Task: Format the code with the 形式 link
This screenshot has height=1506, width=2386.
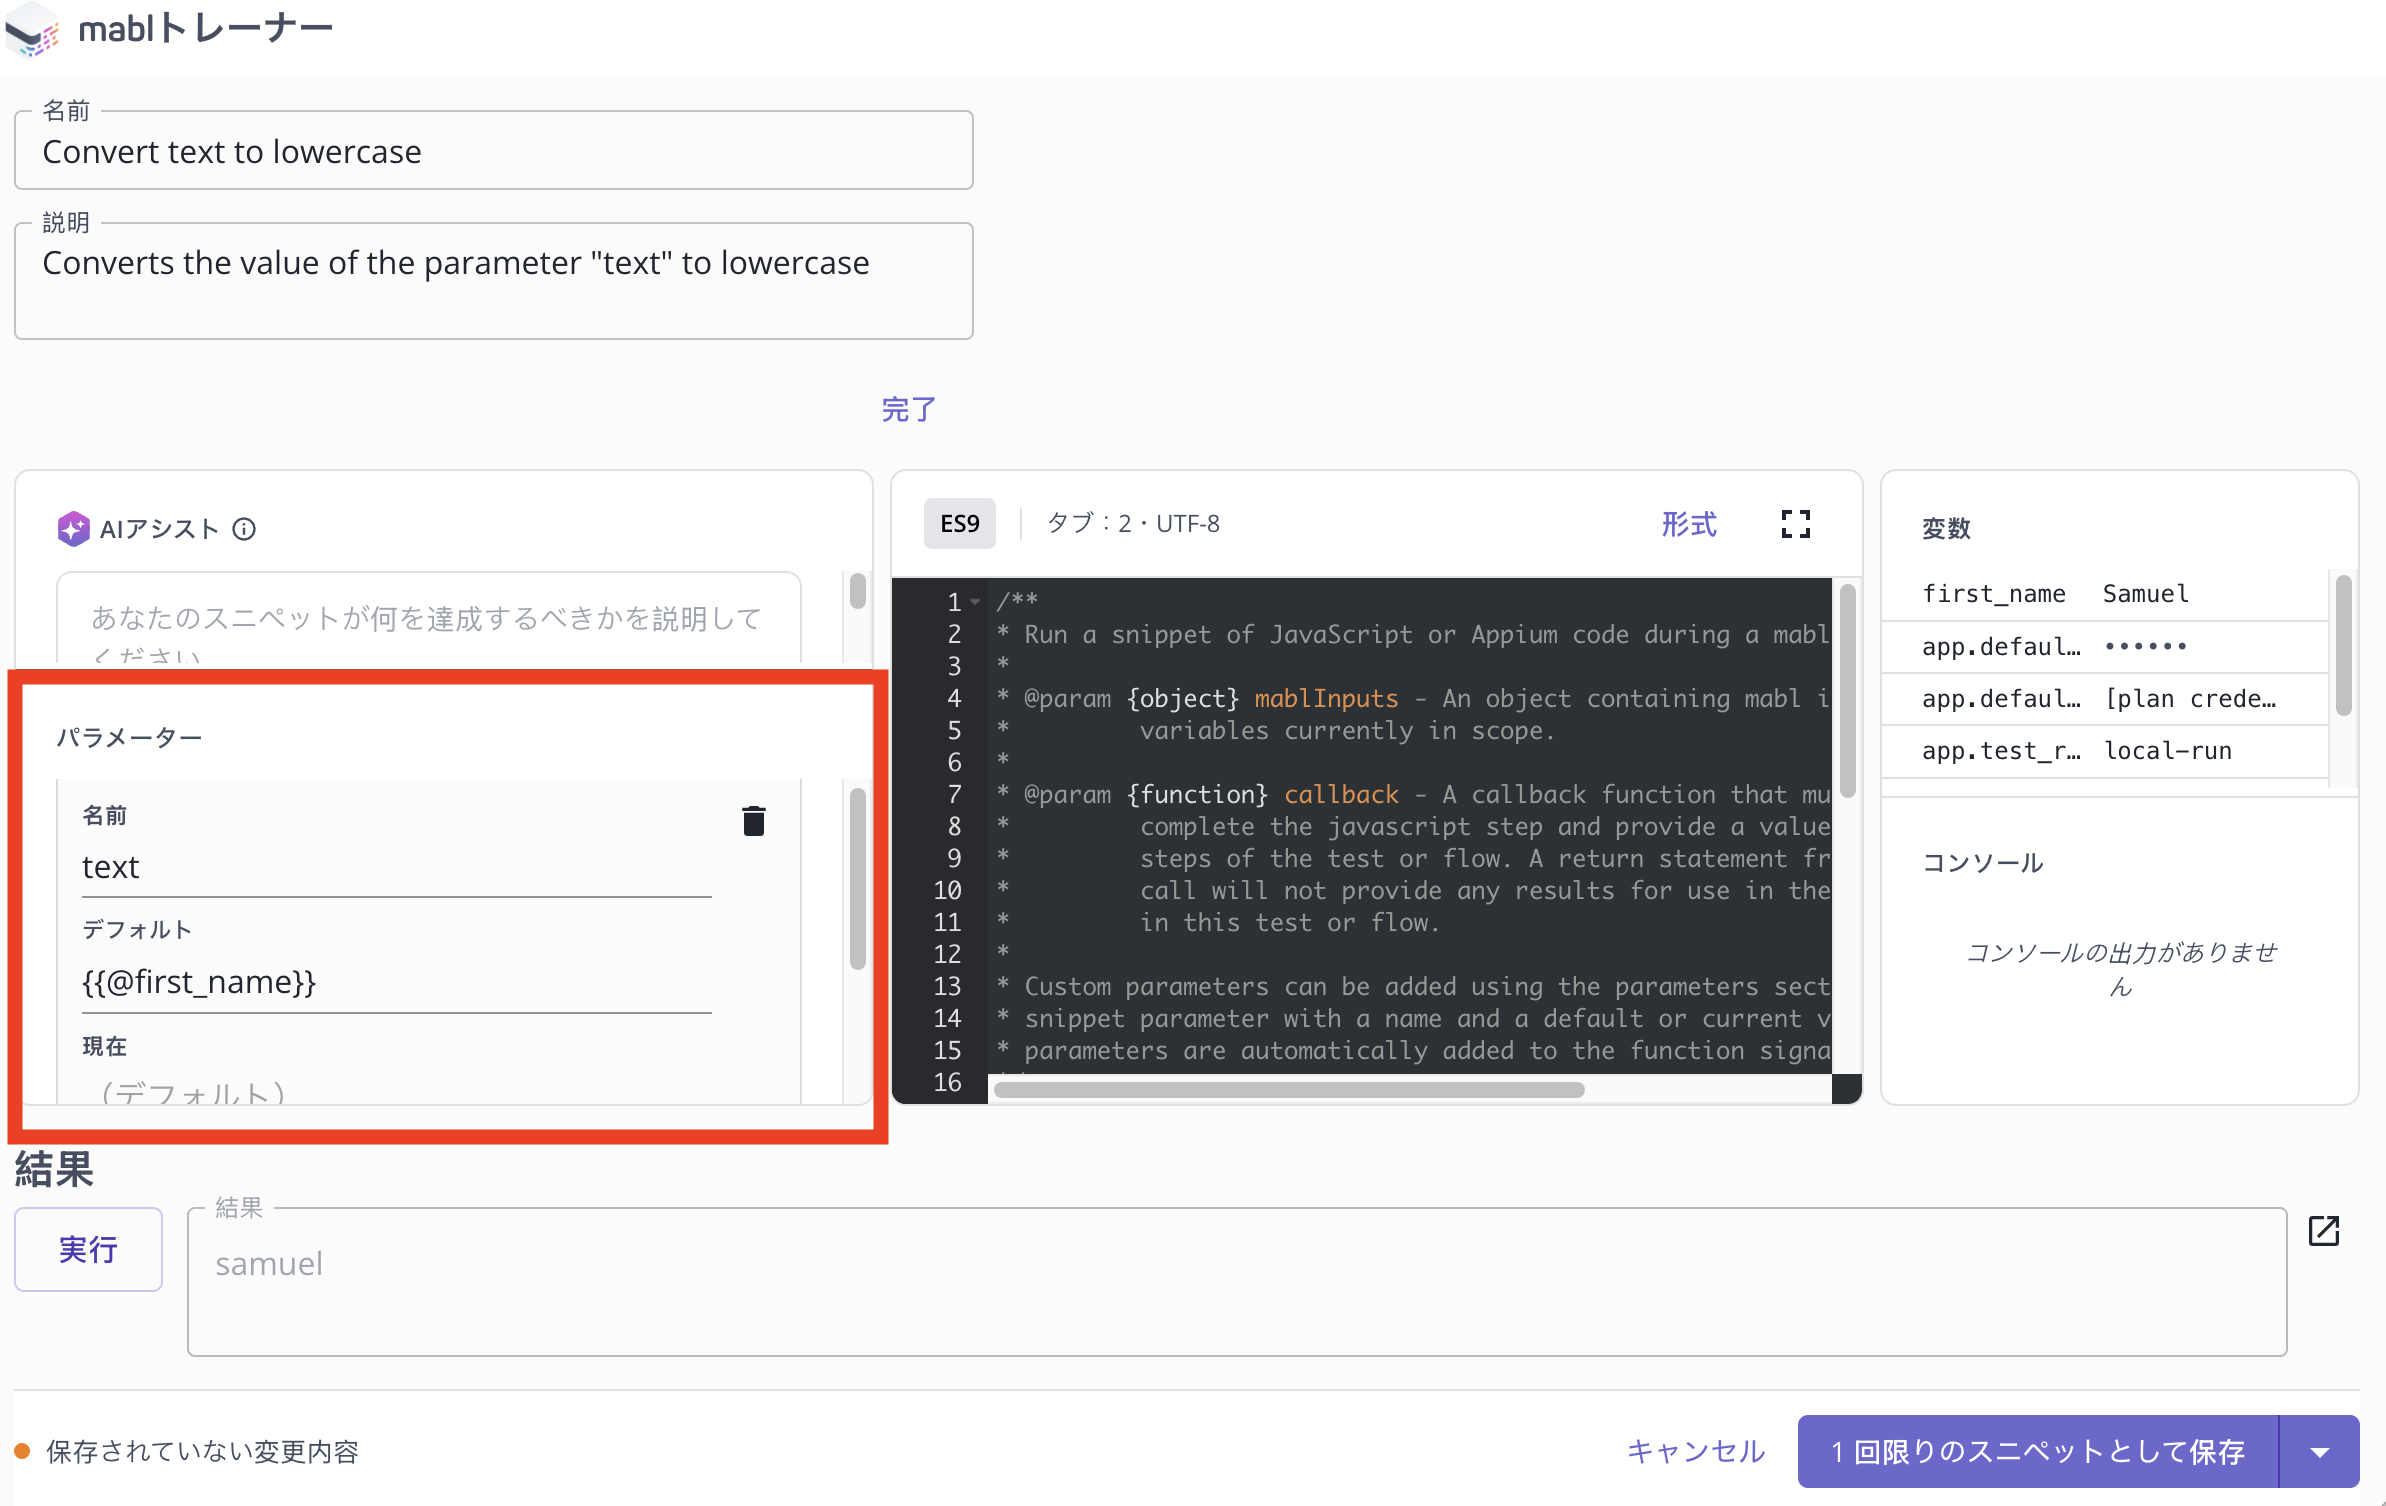Action: (1688, 524)
